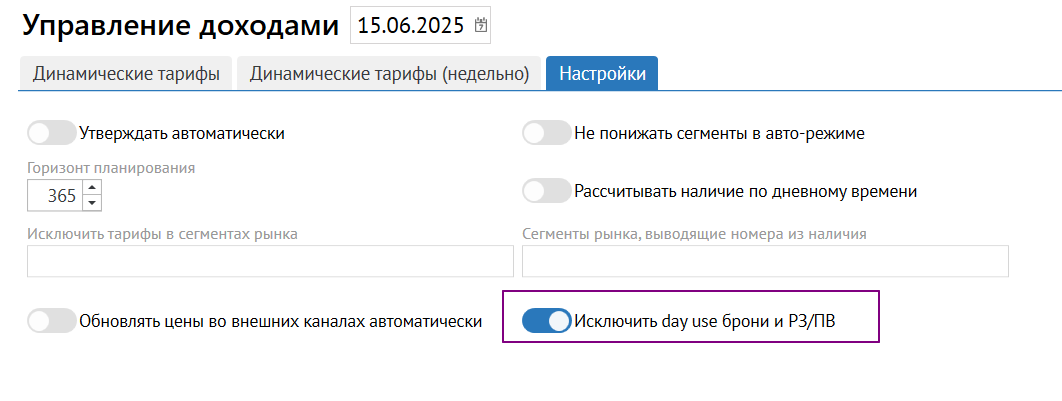The height and width of the screenshot is (401, 1062).
Task: Open the Динамические тарифы (недельно) tab
Action: 389,74
